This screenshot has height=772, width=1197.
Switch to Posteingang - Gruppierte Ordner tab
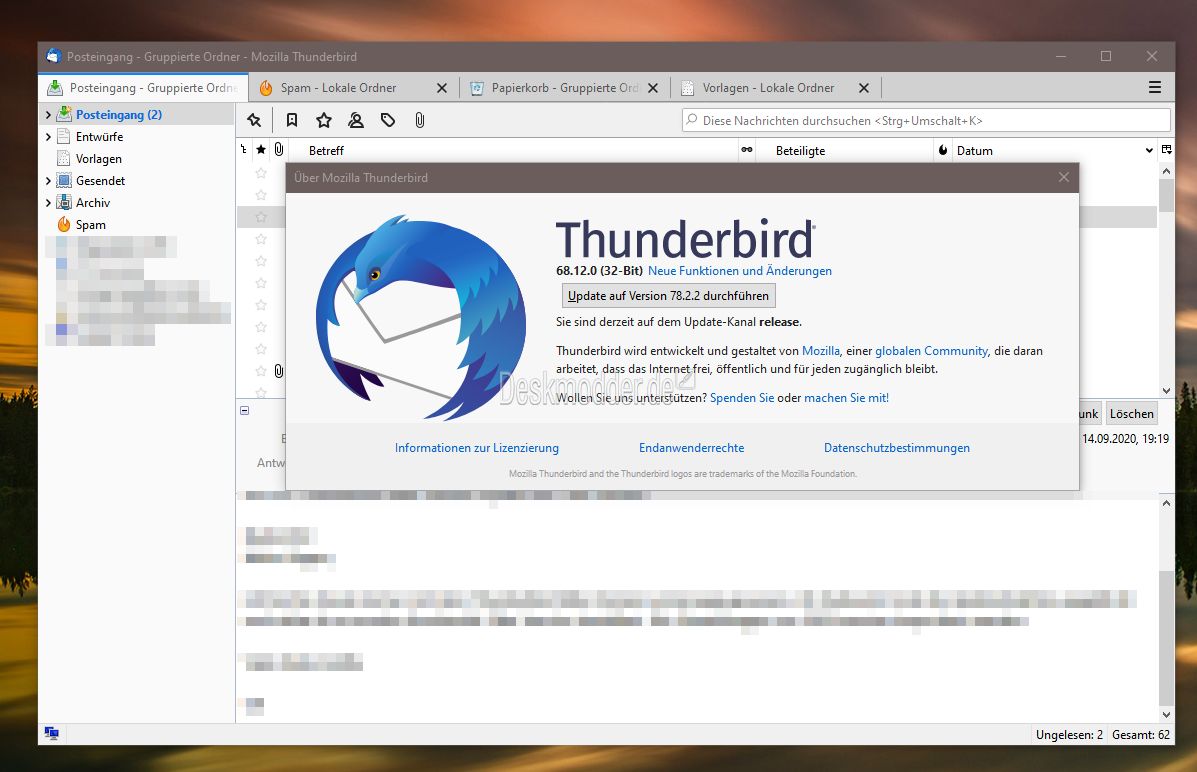[x=143, y=88]
